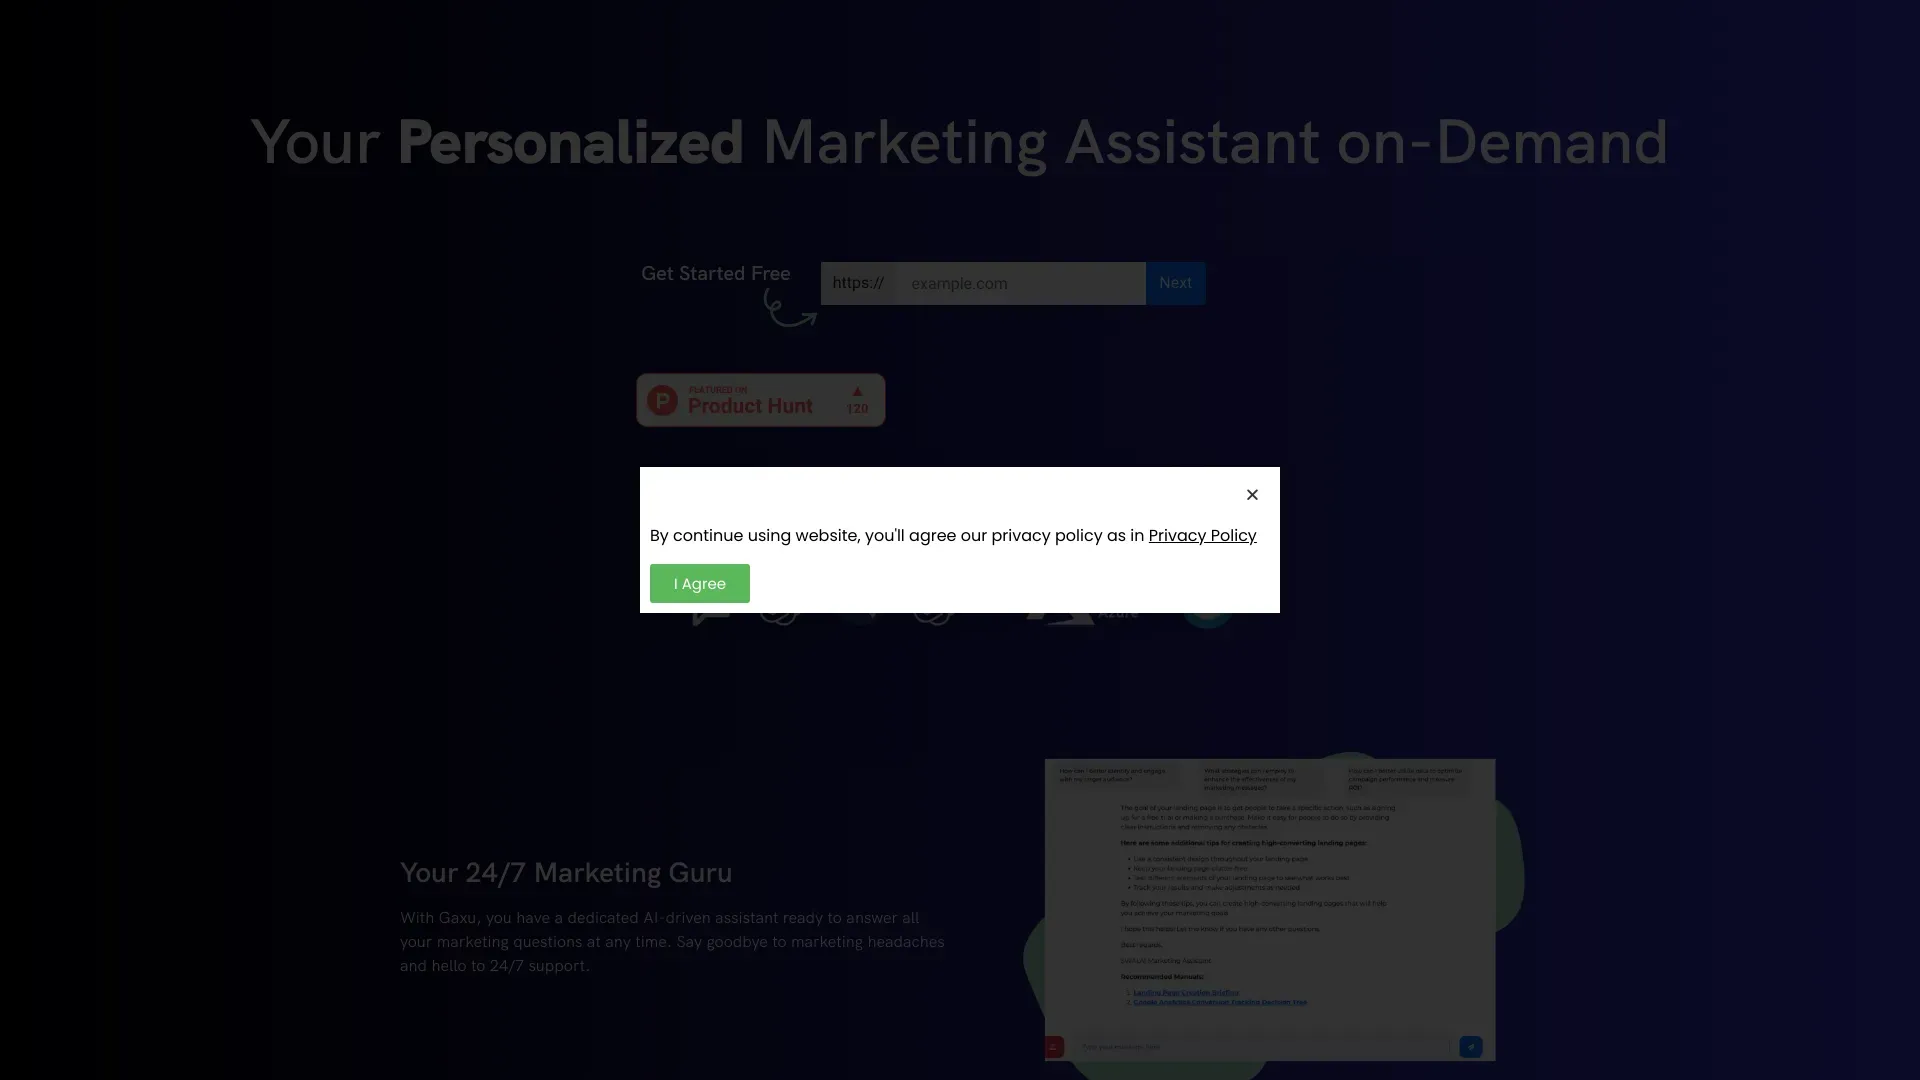Click the Gaxu assistant description paragraph
Viewport: 1920px width, 1080px height.
coord(672,942)
